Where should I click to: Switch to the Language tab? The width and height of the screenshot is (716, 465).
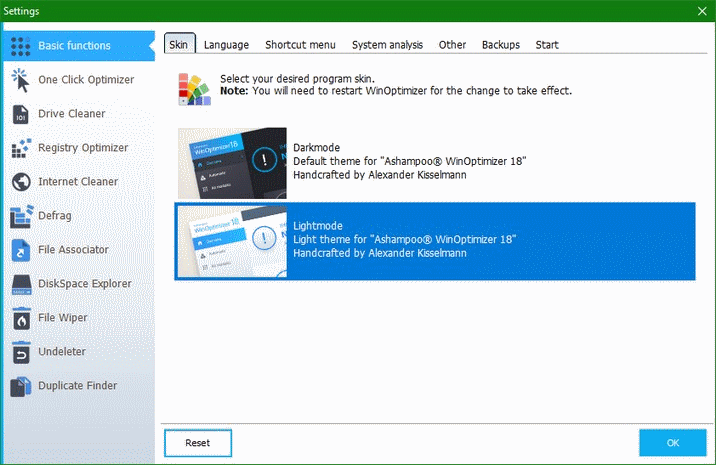pyautogui.click(x=226, y=45)
